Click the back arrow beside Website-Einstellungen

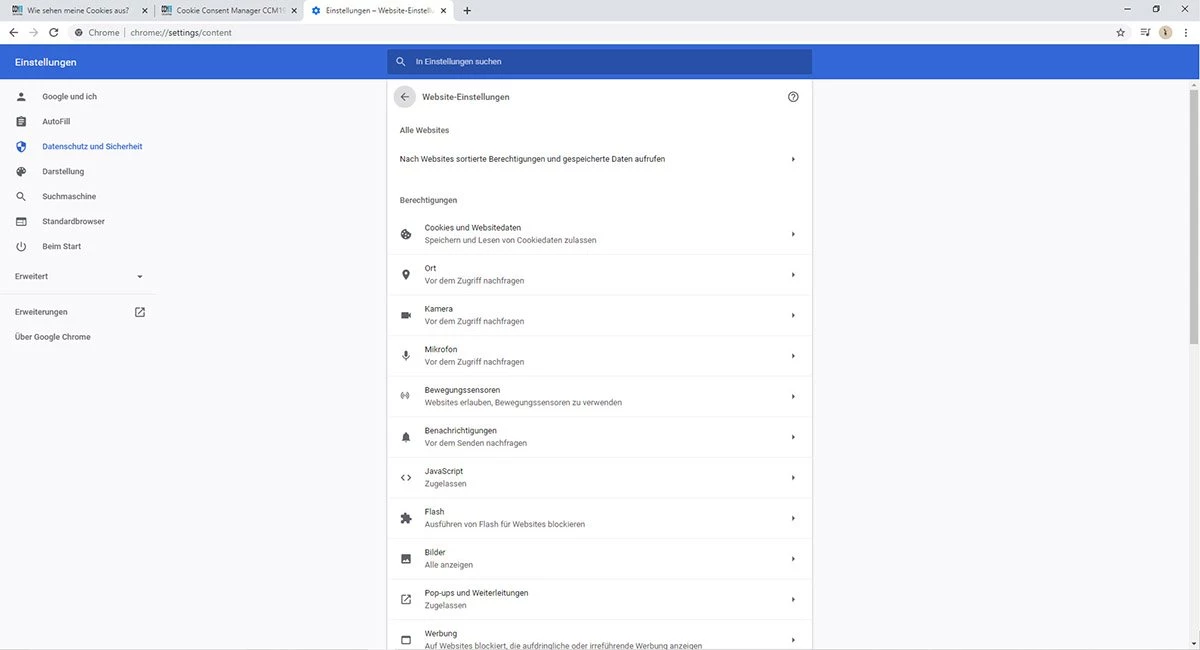404,97
